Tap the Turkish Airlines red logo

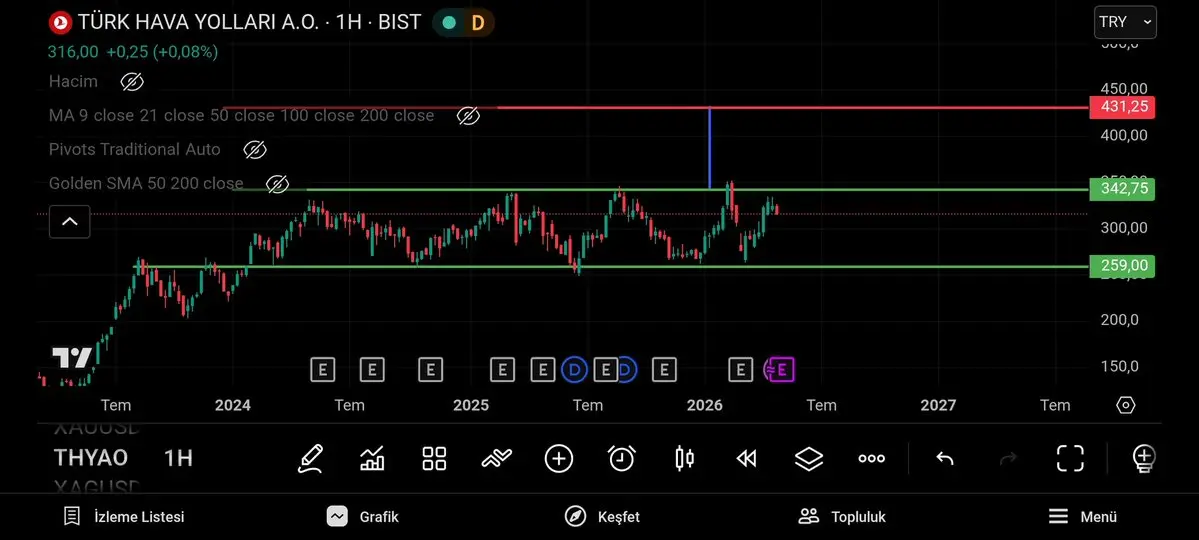click(x=60, y=22)
